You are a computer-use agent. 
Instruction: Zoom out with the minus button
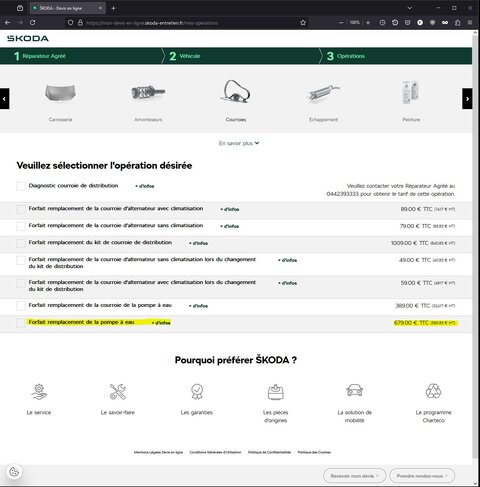pos(341,23)
